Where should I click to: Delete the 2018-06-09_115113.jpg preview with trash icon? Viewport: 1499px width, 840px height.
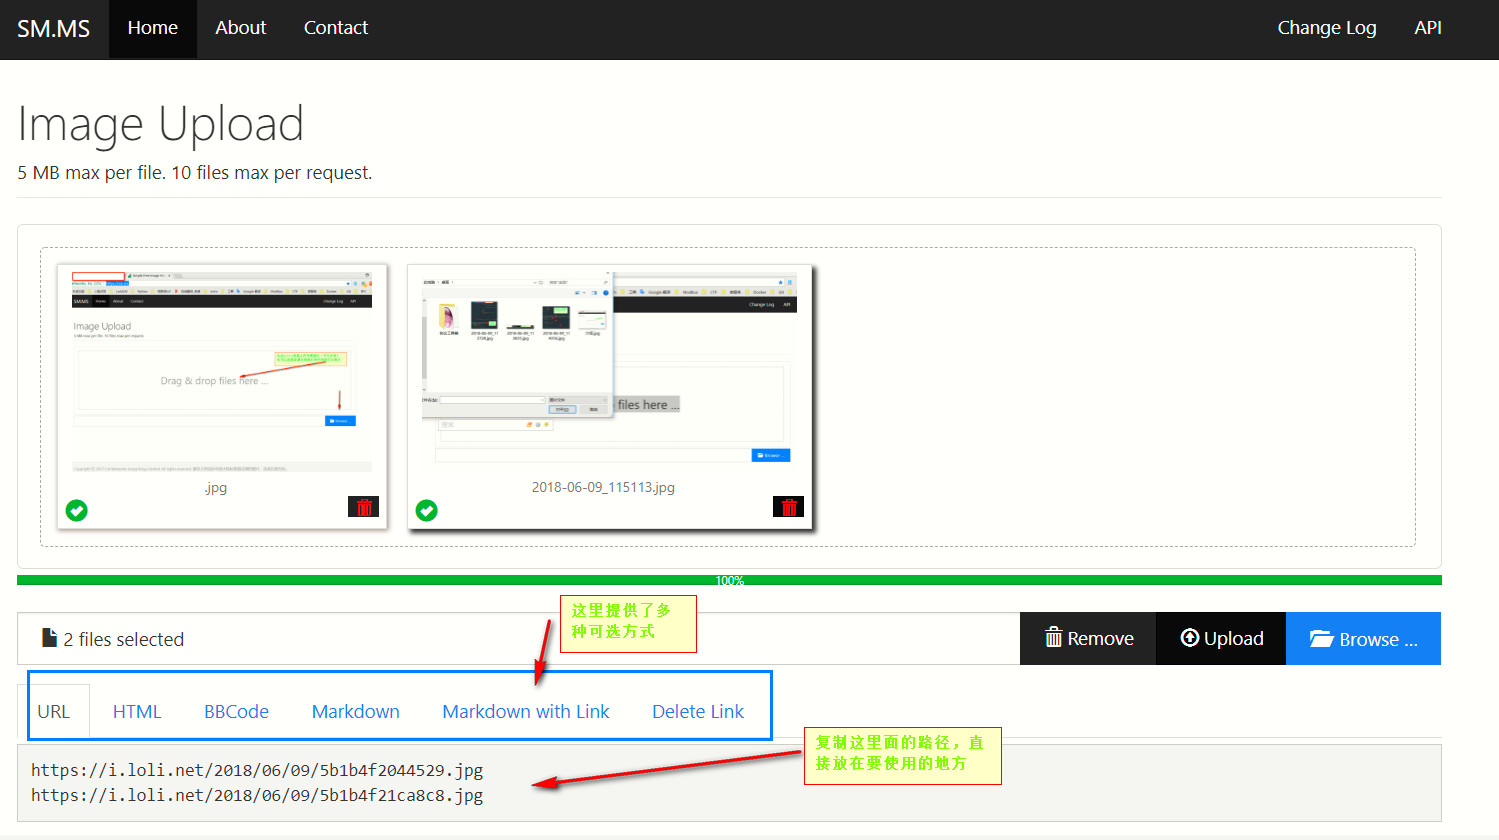pos(788,507)
